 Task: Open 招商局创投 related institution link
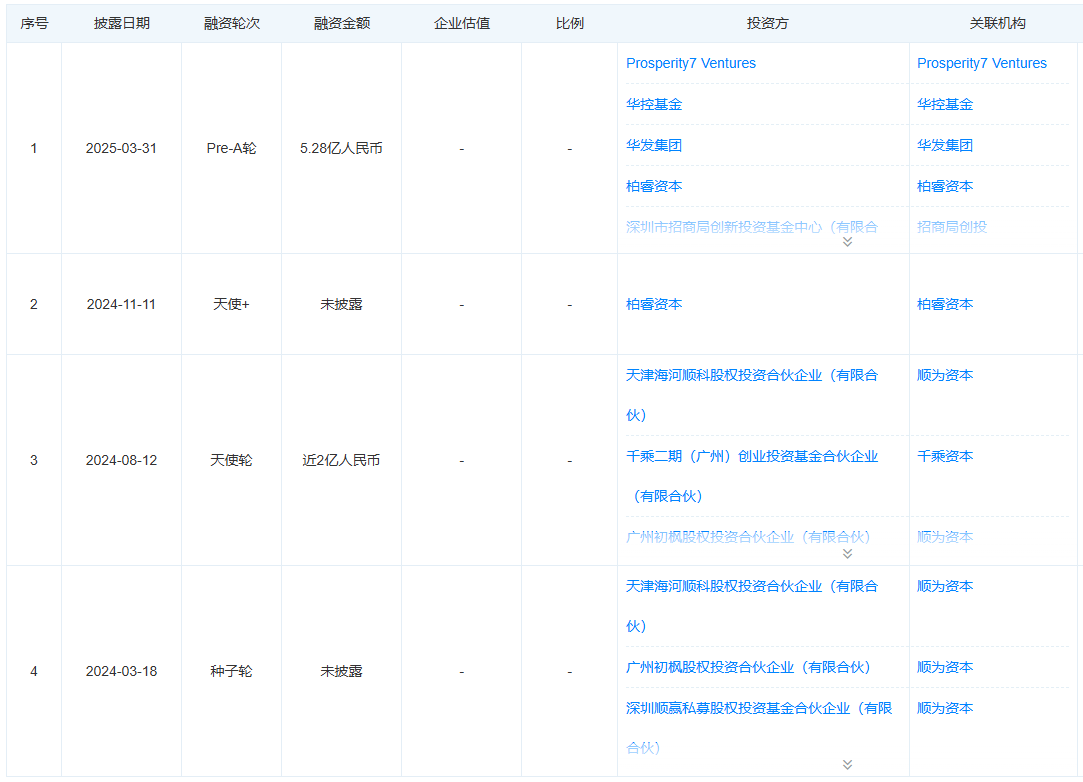pyautogui.click(x=952, y=227)
